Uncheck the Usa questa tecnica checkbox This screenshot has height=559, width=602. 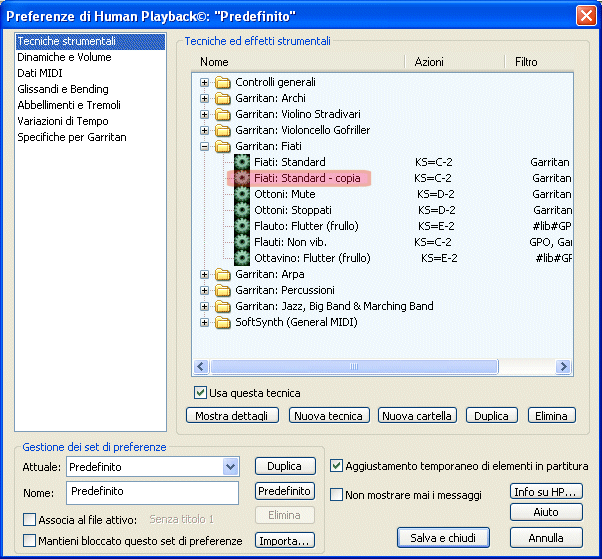[201, 393]
